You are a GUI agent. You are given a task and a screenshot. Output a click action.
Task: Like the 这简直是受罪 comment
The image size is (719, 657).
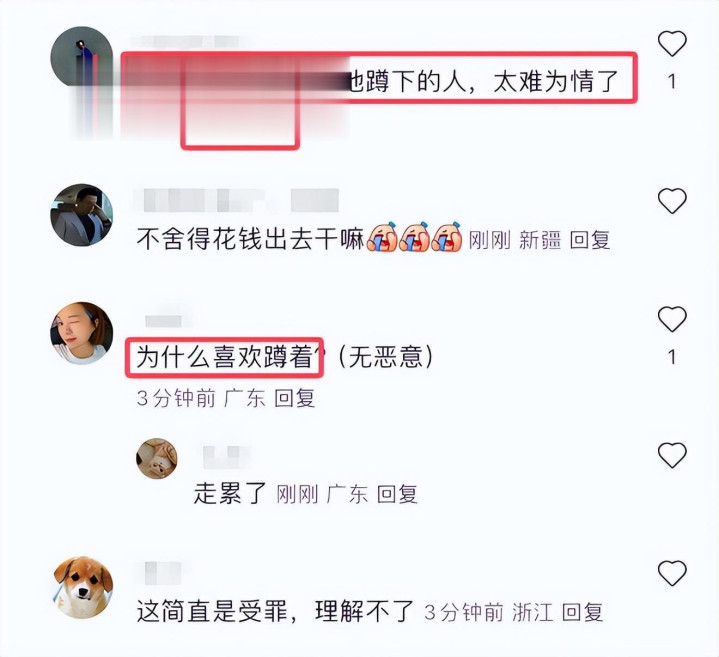(x=672, y=573)
